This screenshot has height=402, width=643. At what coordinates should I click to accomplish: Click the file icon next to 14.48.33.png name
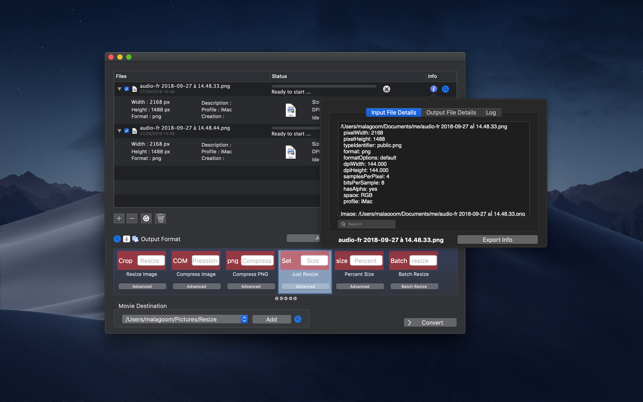[135, 89]
